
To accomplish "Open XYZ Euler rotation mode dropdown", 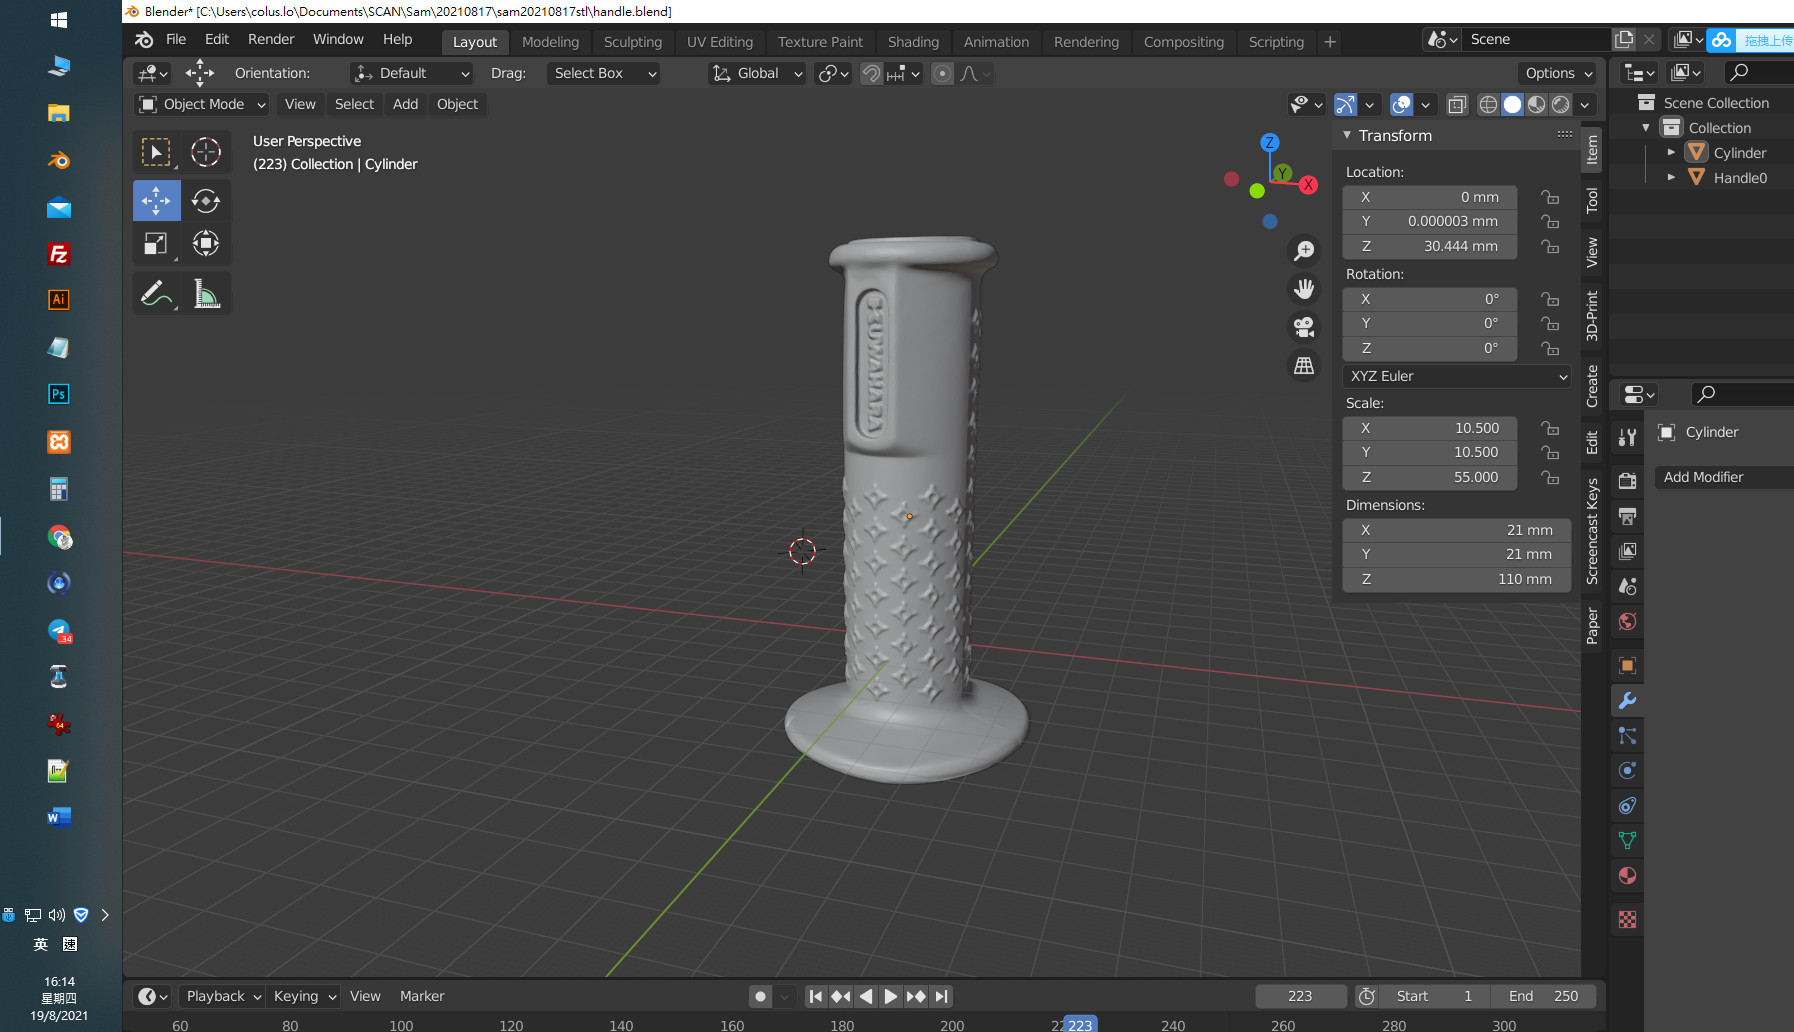I will (x=1456, y=377).
